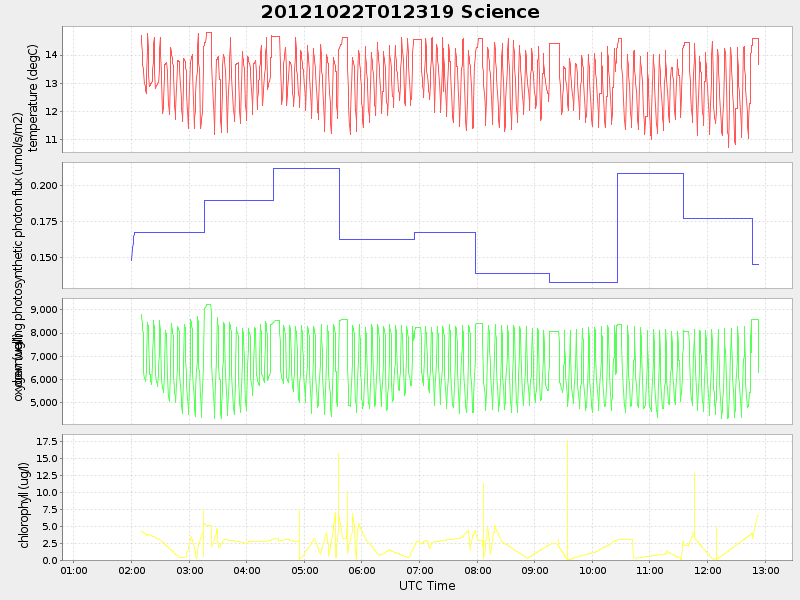Select the 03:00 time tick label
The height and width of the screenshot is (600, 800).
189,570
